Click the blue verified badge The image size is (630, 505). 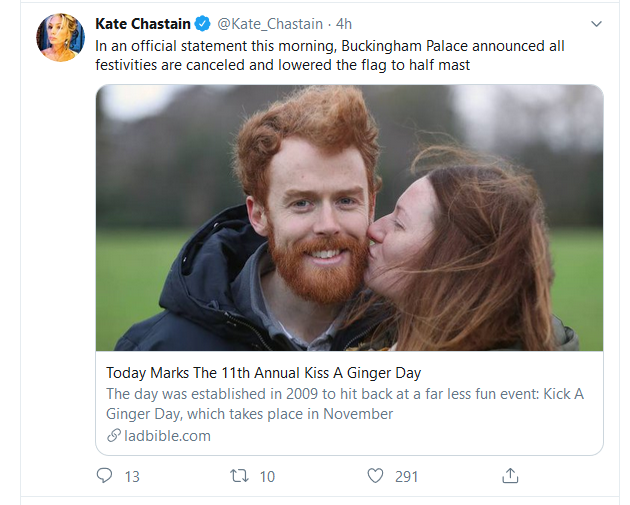click(x=203, y=23)
